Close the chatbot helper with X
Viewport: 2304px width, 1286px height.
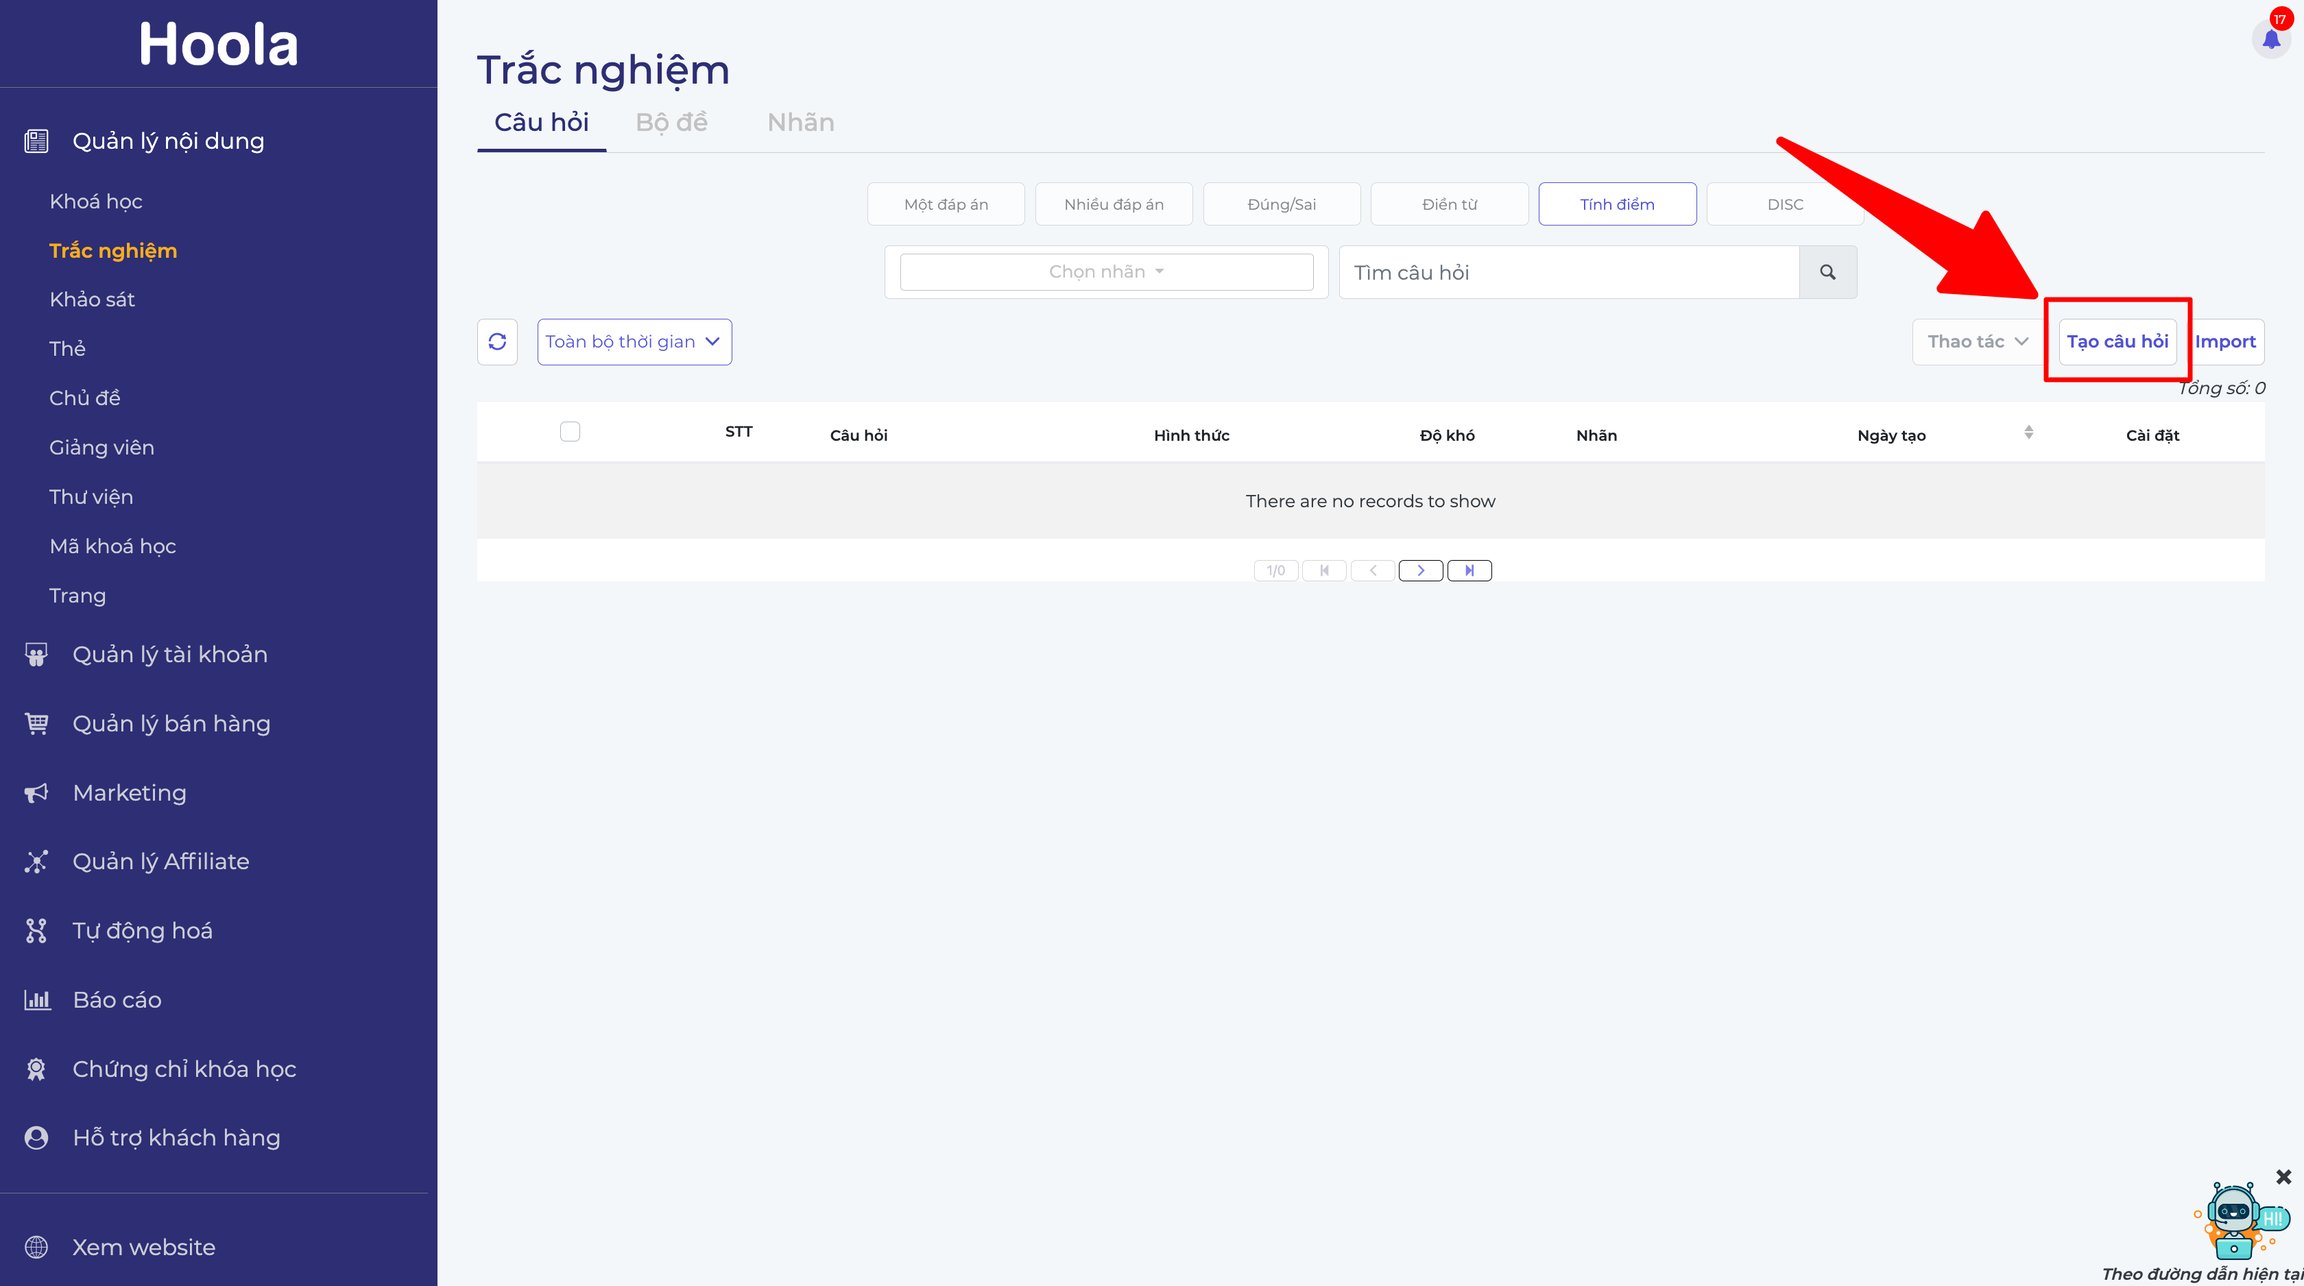pyautogui.click(x=2283, y=1177)
